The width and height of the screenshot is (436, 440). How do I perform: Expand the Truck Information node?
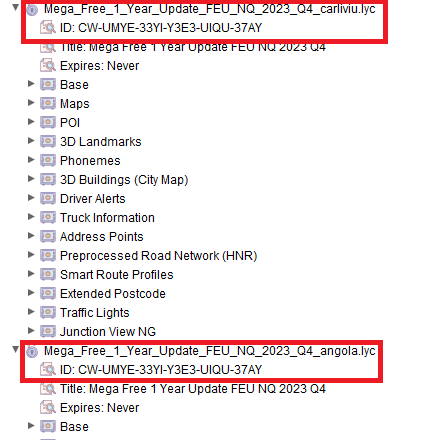pyautogui.click(x=31, y=217)
